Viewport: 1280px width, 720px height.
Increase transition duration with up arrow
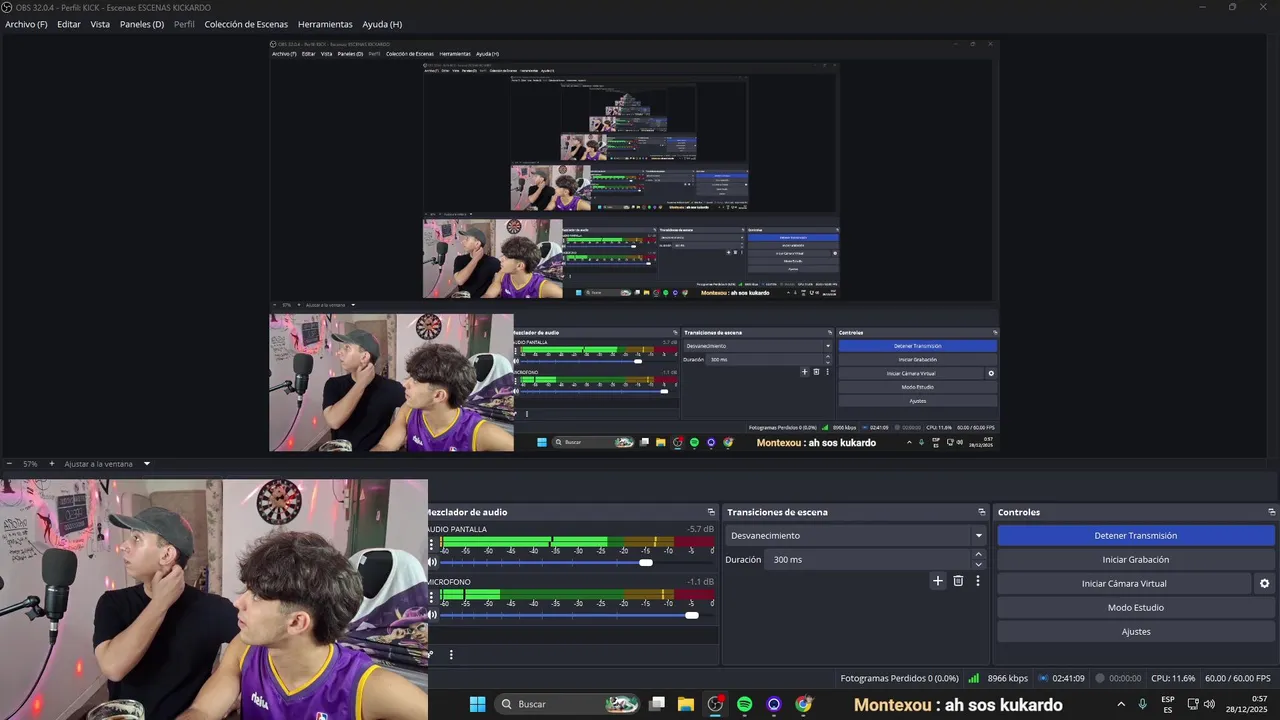pos(978,555)
